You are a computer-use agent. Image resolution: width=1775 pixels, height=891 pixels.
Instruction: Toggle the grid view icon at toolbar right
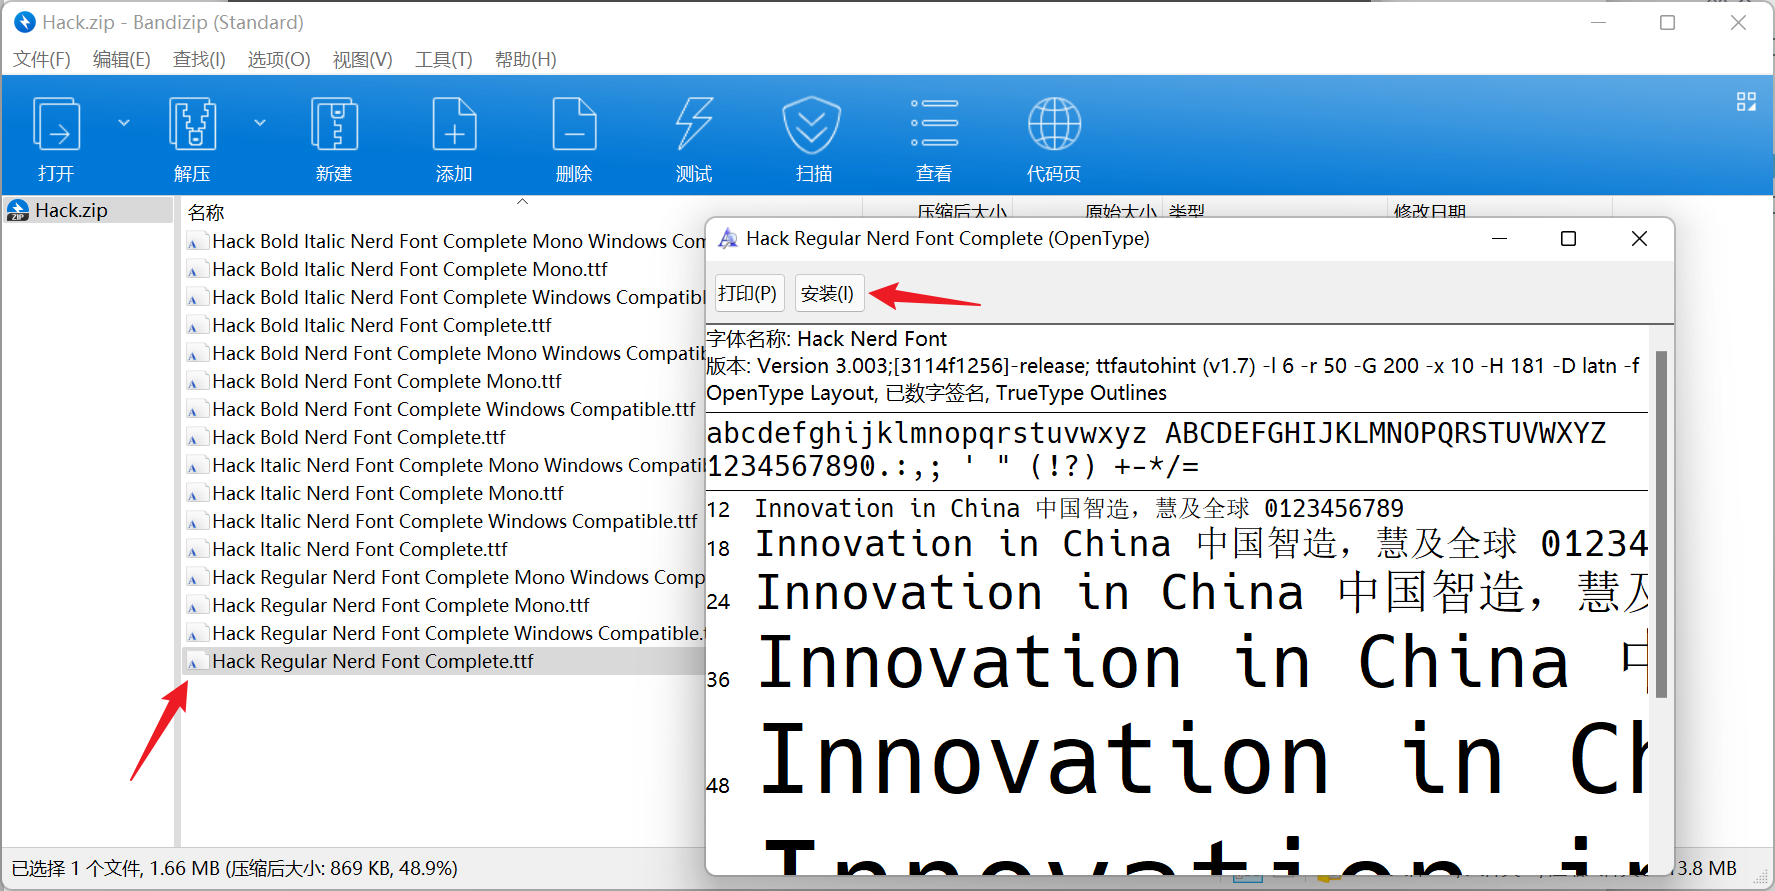coord(1746,102)
